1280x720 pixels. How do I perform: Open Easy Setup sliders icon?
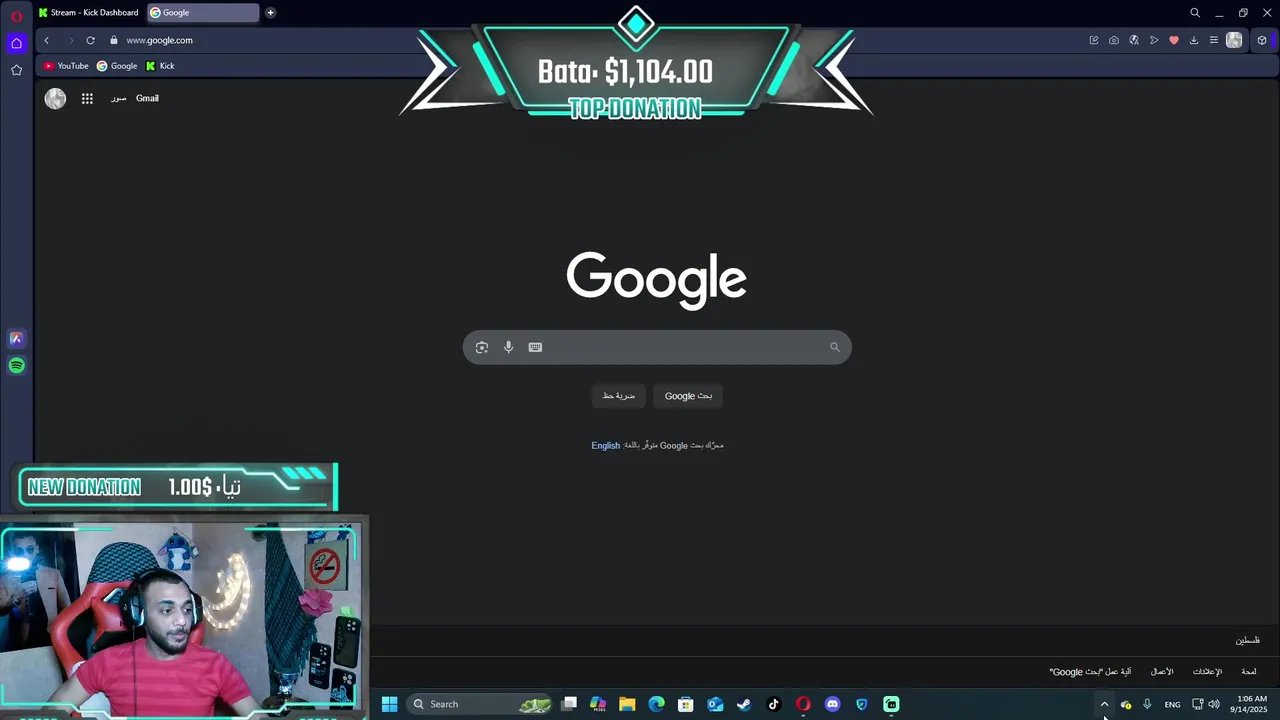click(x=1214, y=40)
